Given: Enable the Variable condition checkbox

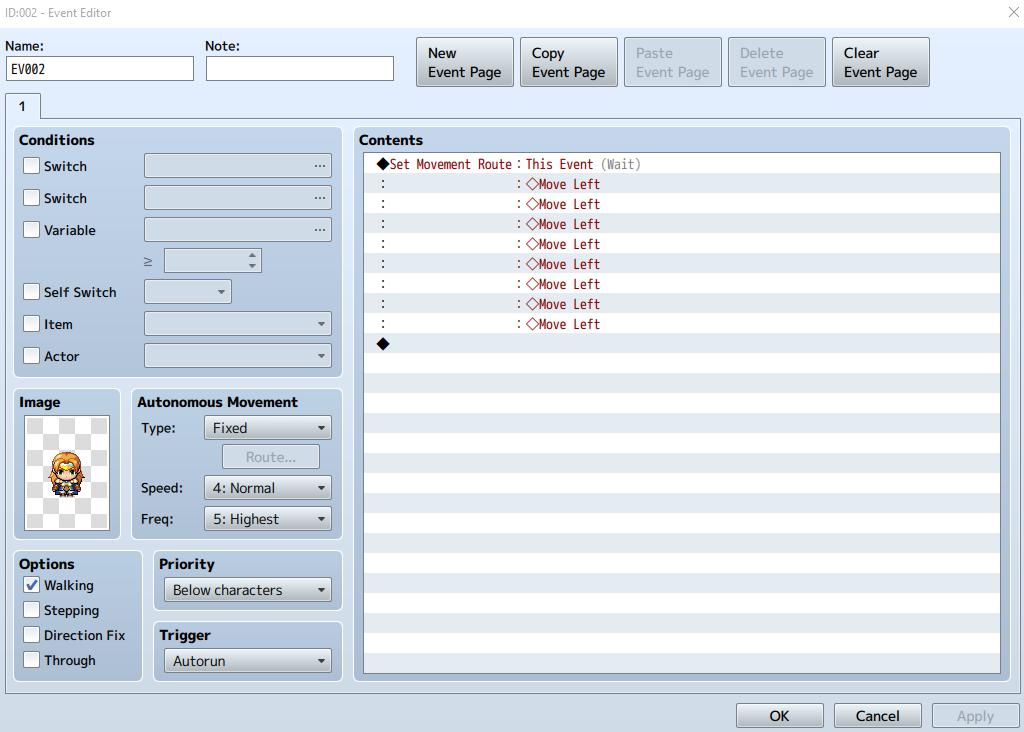Looking at the screenshot, I should (31, 229).
